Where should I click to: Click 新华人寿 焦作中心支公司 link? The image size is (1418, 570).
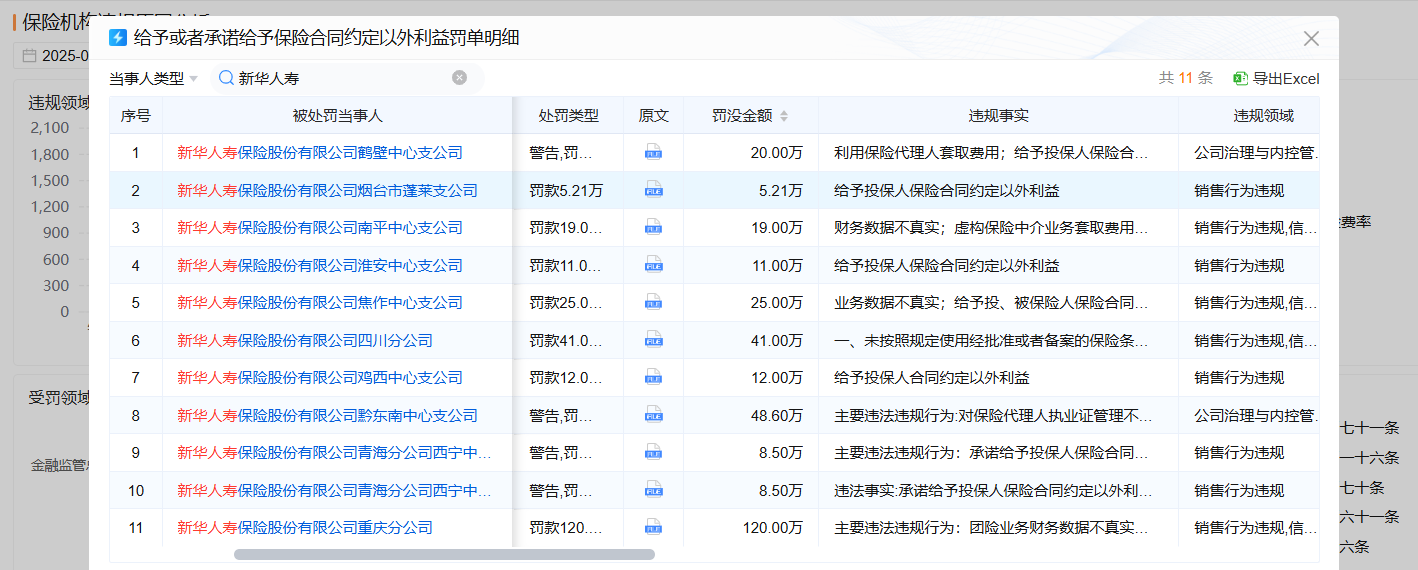tap(320, 303)
